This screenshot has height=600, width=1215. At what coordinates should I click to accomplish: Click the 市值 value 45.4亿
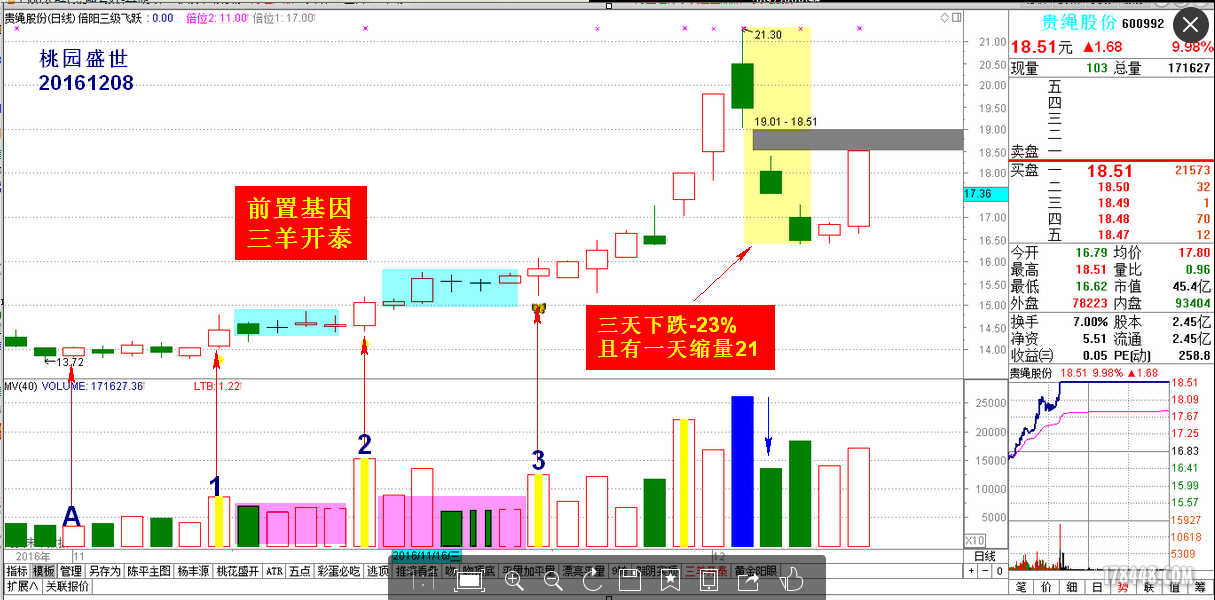pyautogui.click(x=1193, y=287)
